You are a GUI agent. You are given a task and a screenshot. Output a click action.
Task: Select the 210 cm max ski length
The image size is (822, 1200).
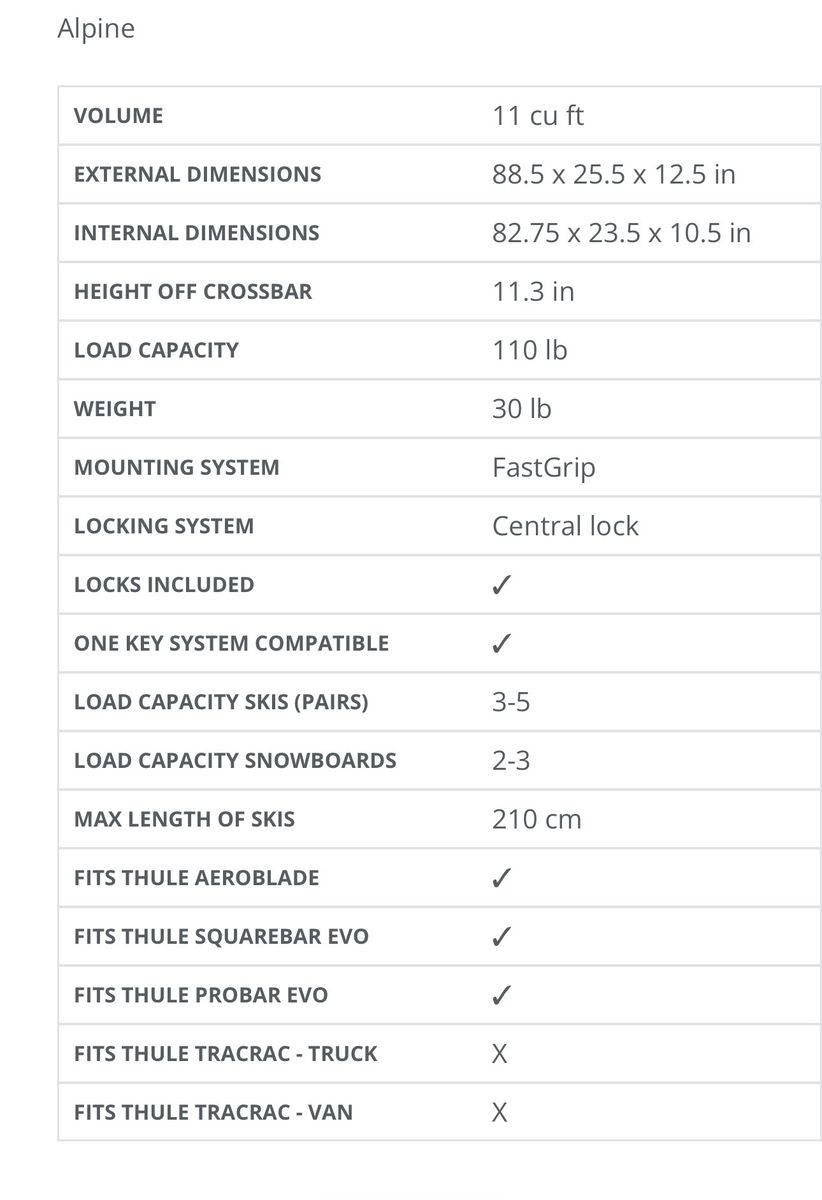pyautogui.click(x=536, y=820)
